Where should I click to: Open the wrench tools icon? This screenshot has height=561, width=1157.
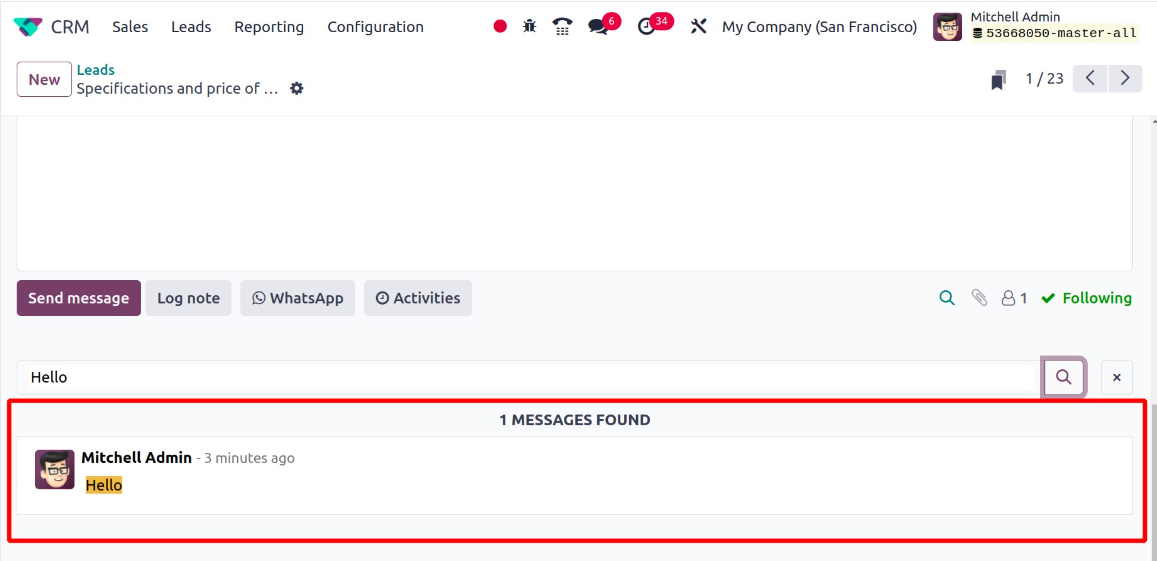pos(698,27)
